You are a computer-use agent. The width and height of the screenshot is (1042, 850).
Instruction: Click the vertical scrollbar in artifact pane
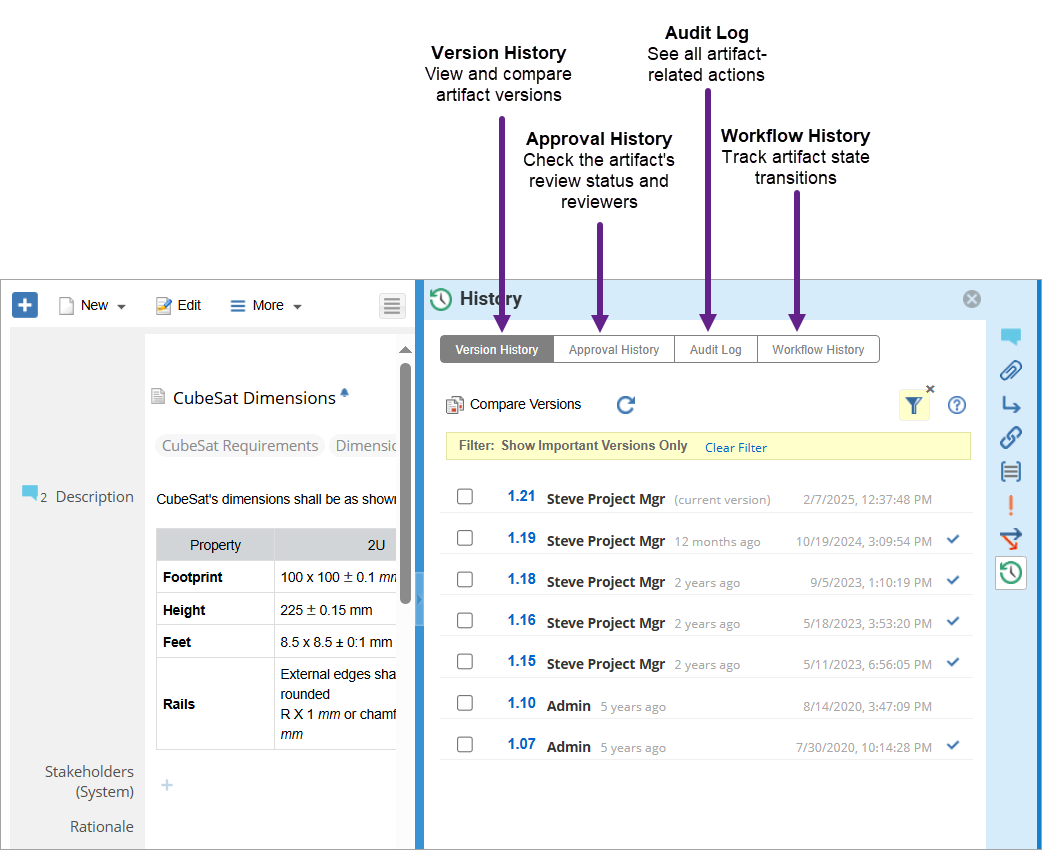click(405, 480)
